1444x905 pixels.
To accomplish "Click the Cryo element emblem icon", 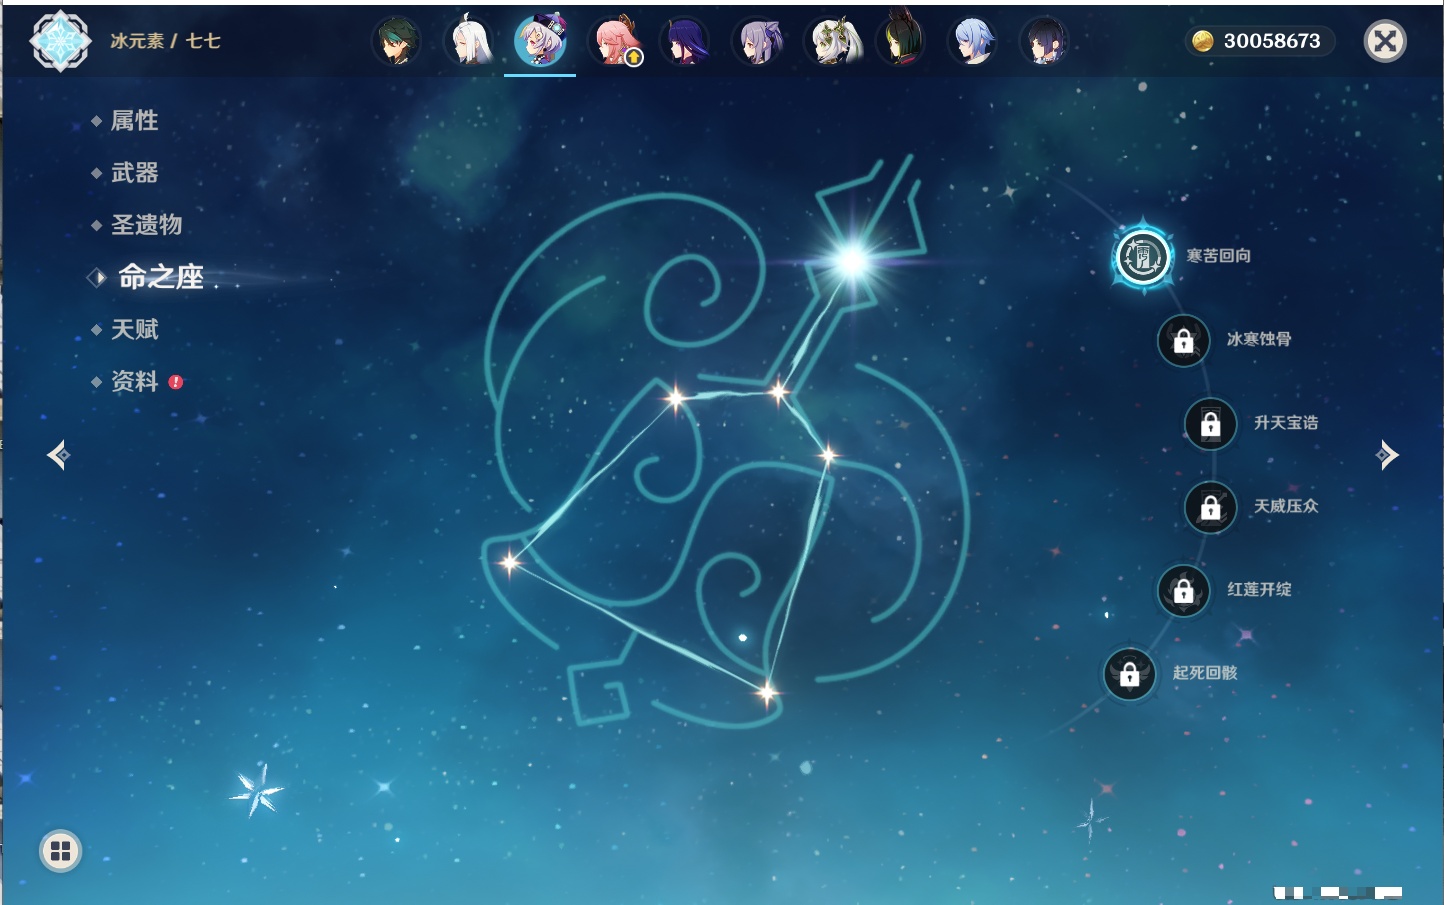I will pos(60,41).
